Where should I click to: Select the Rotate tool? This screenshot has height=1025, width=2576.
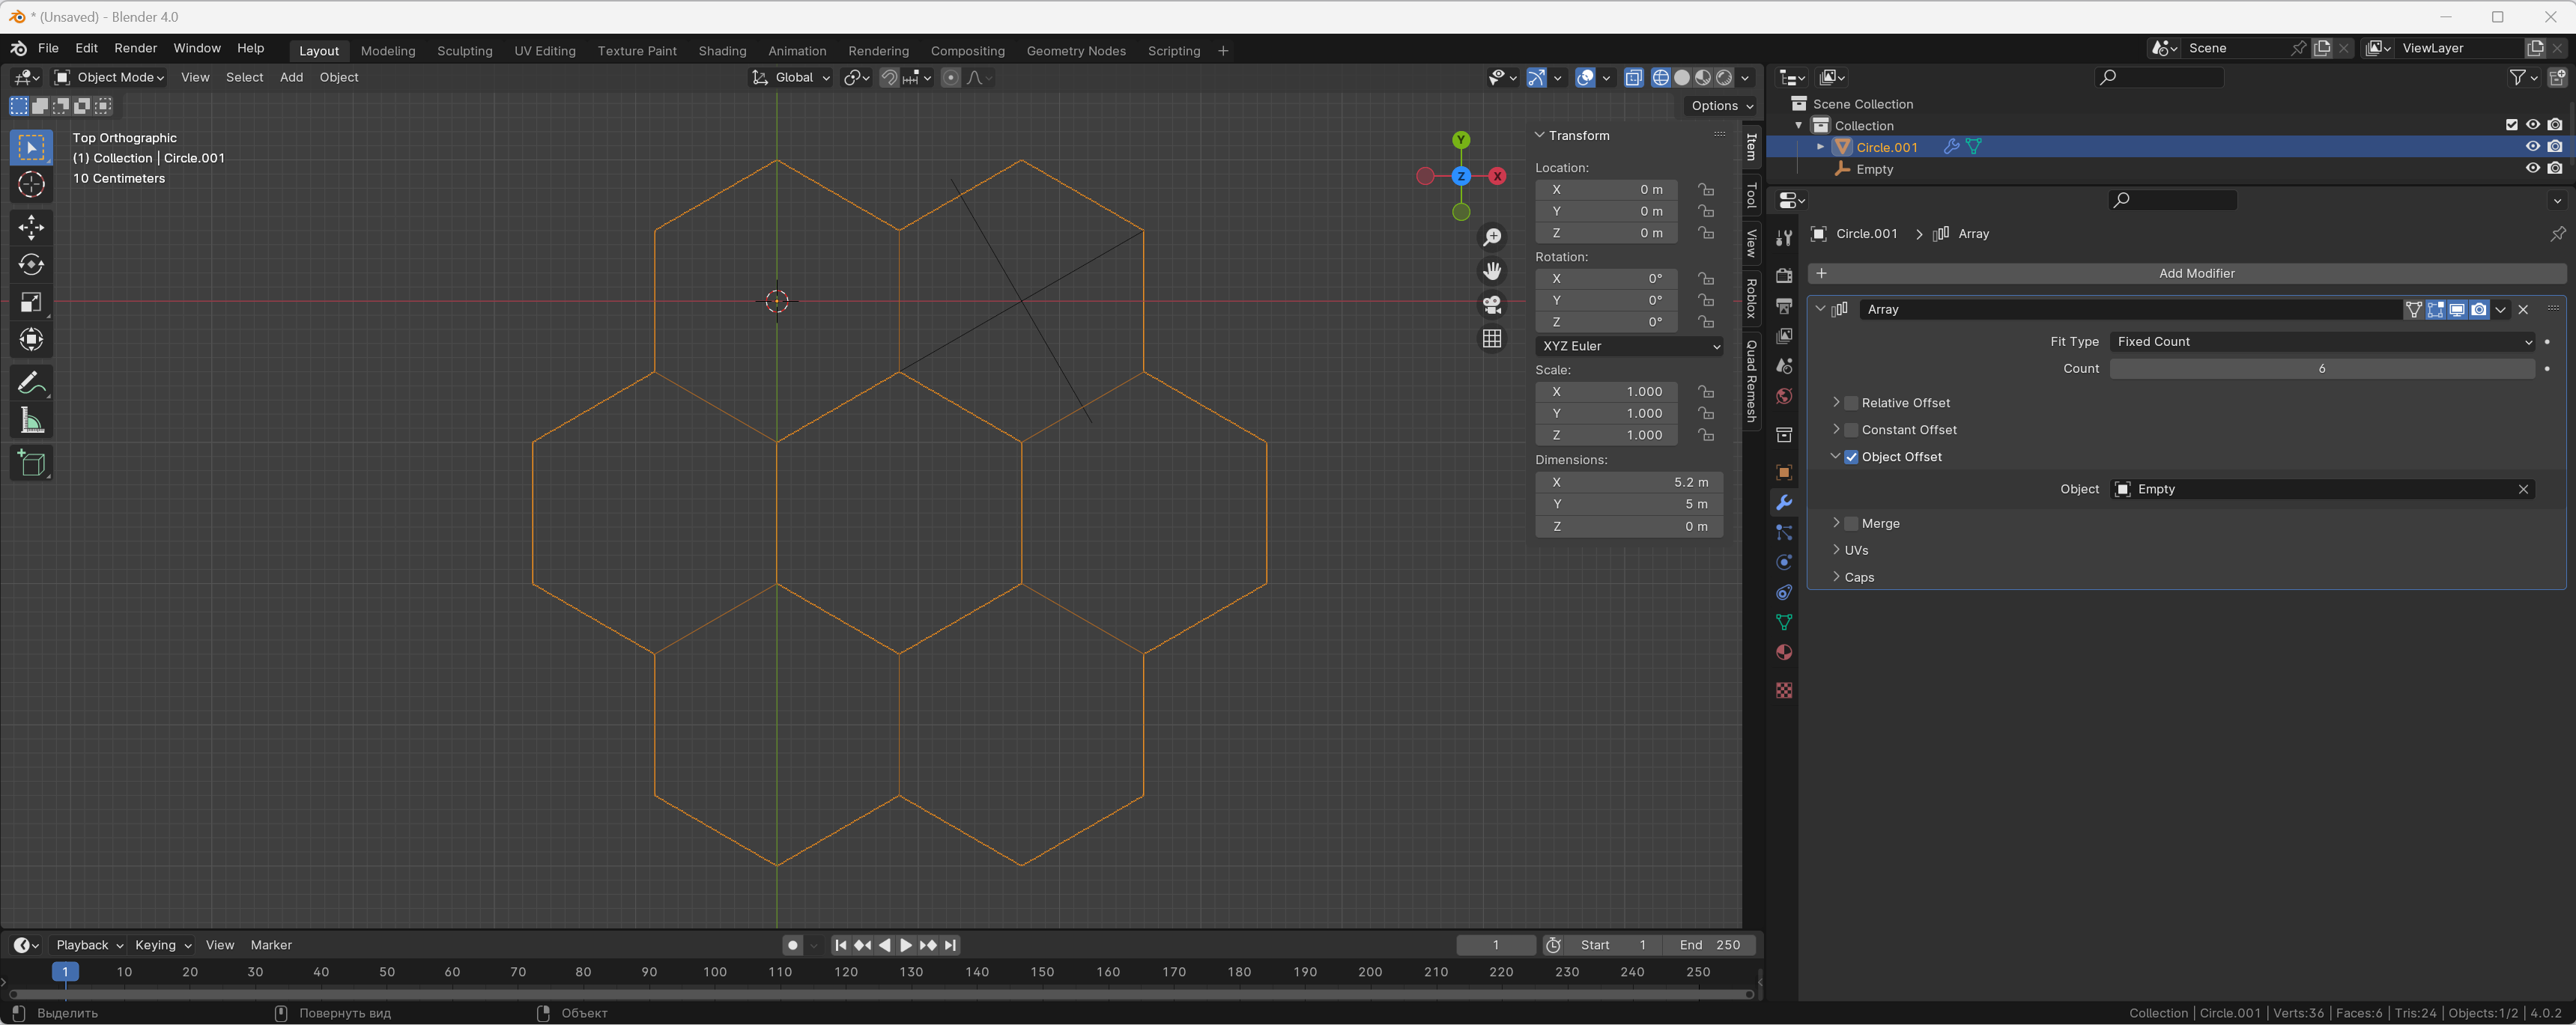click(31, 264)
